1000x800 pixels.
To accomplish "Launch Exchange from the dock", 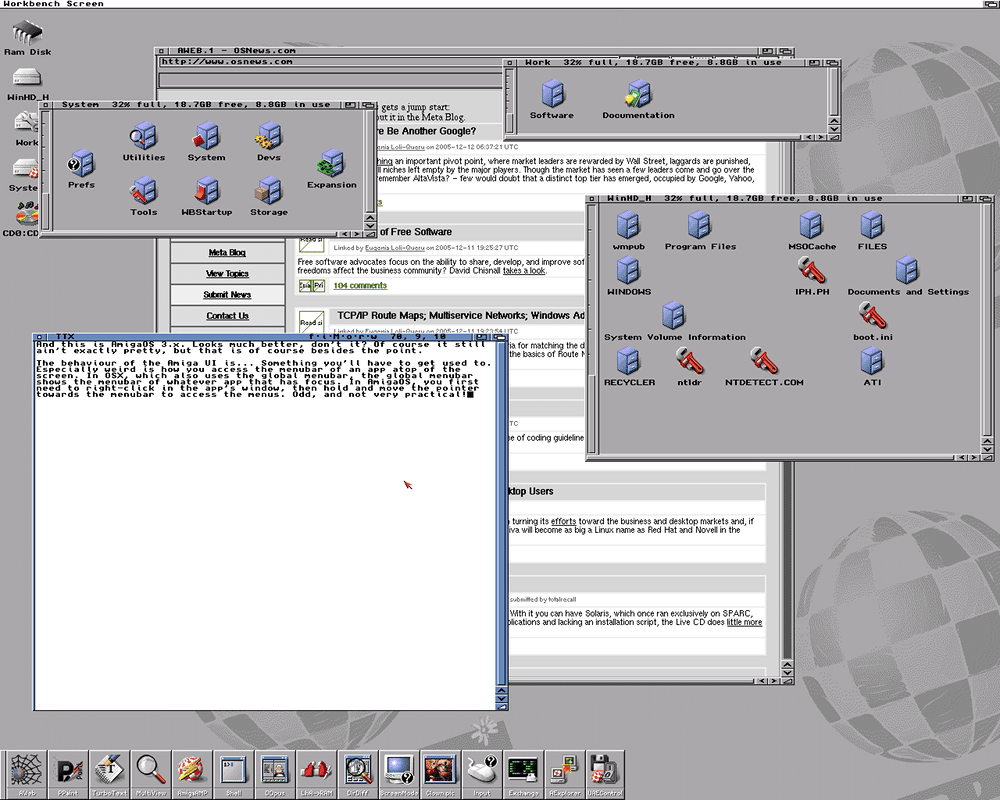I will pyautogui.click(x=524, y=774).
